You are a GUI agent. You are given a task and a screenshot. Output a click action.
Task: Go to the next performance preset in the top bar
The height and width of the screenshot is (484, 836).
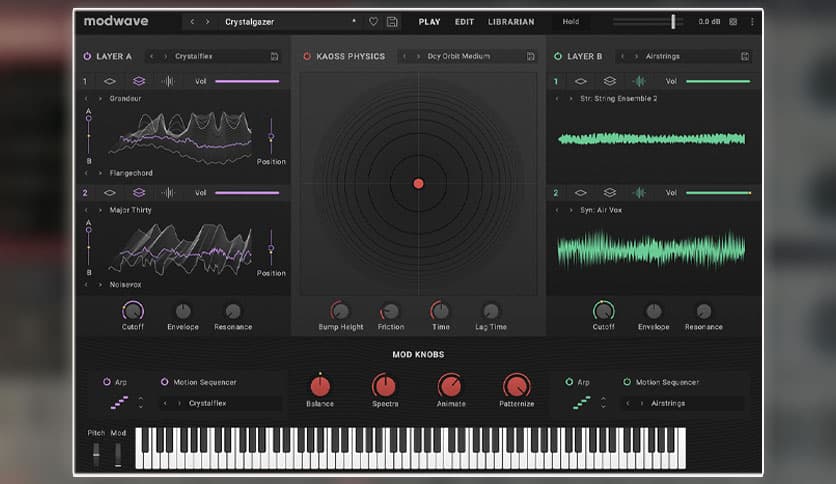207,22
